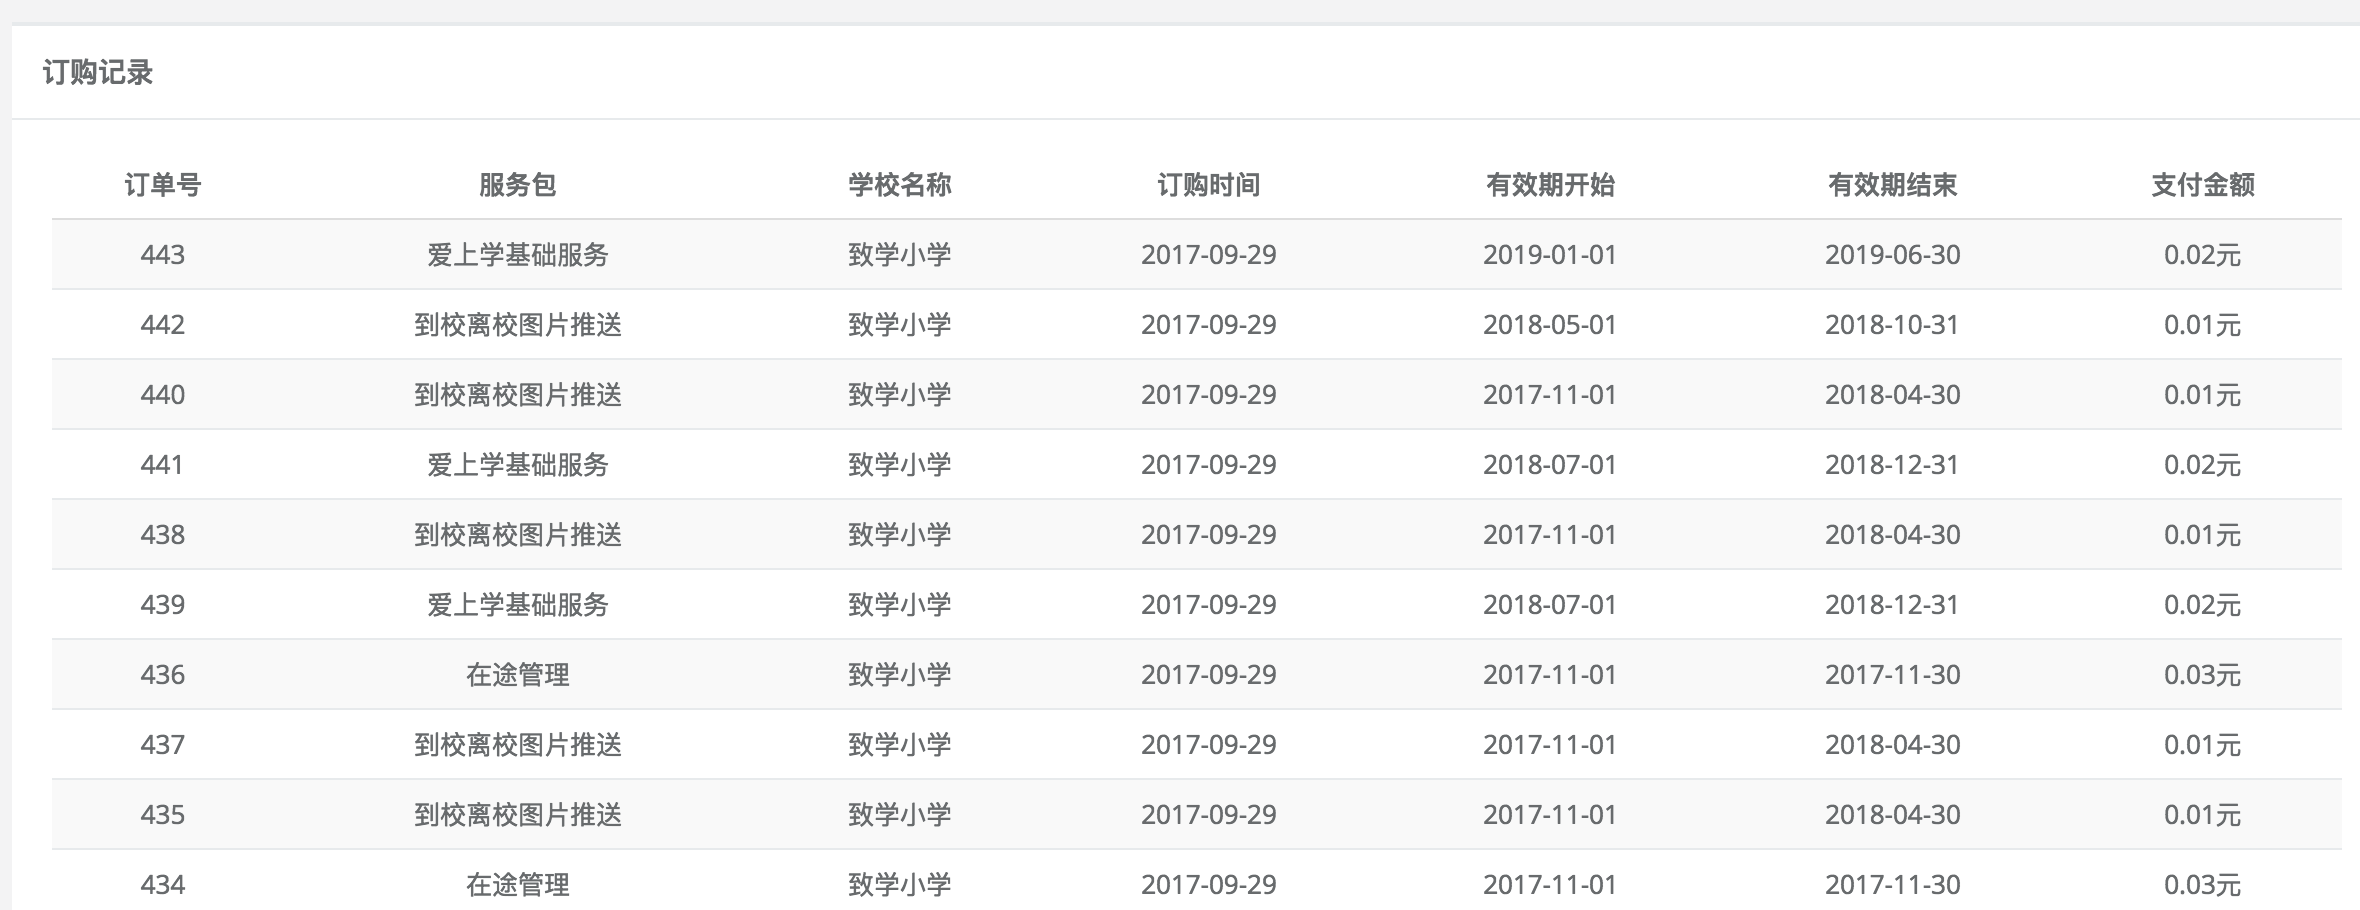
Task: Click order 437's validity end date
Action: 1891,745
